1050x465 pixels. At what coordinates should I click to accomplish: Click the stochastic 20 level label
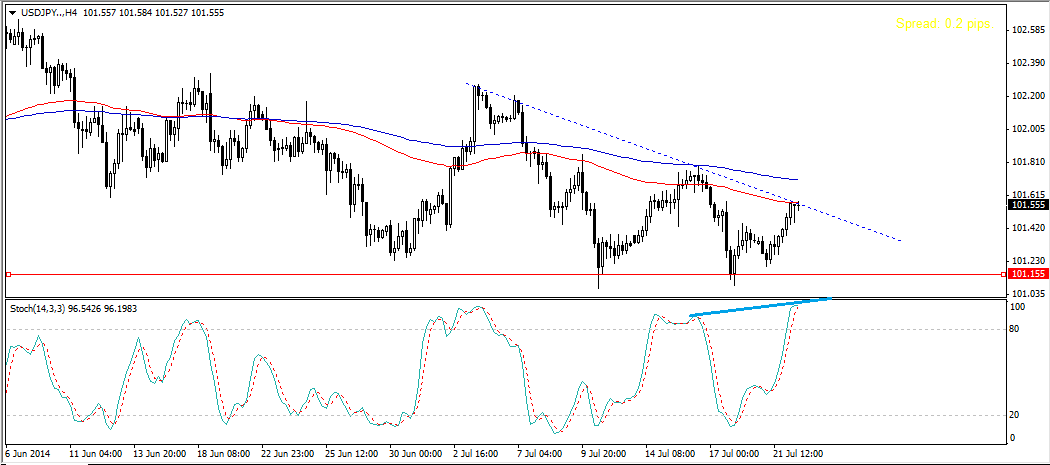pyautogui.click(x=1016, y=415)
